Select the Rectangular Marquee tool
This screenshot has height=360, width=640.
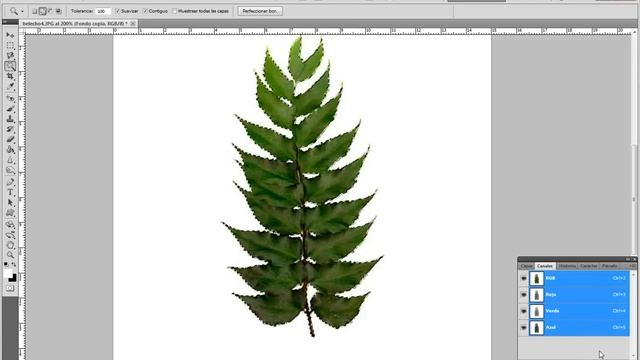(10, 46)
